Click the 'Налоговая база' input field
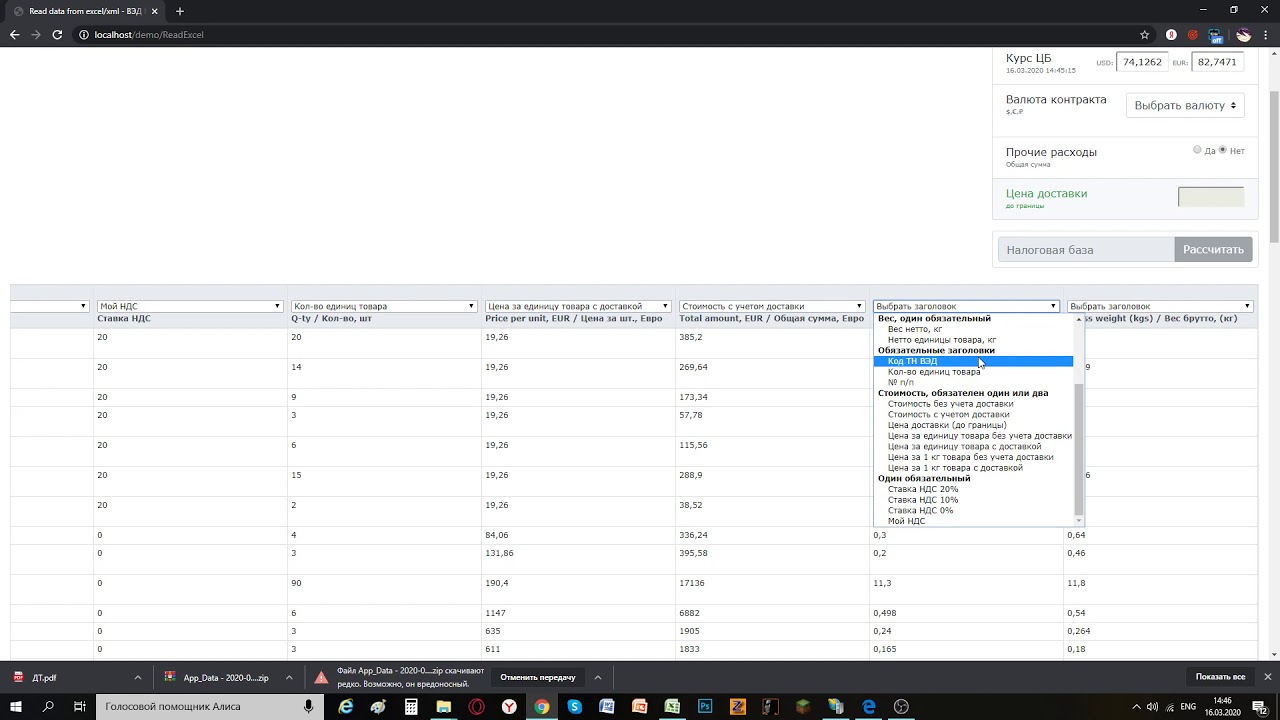Viewport: 1280px width, 720px height. pyautogui.click(x=1086, y=250)
